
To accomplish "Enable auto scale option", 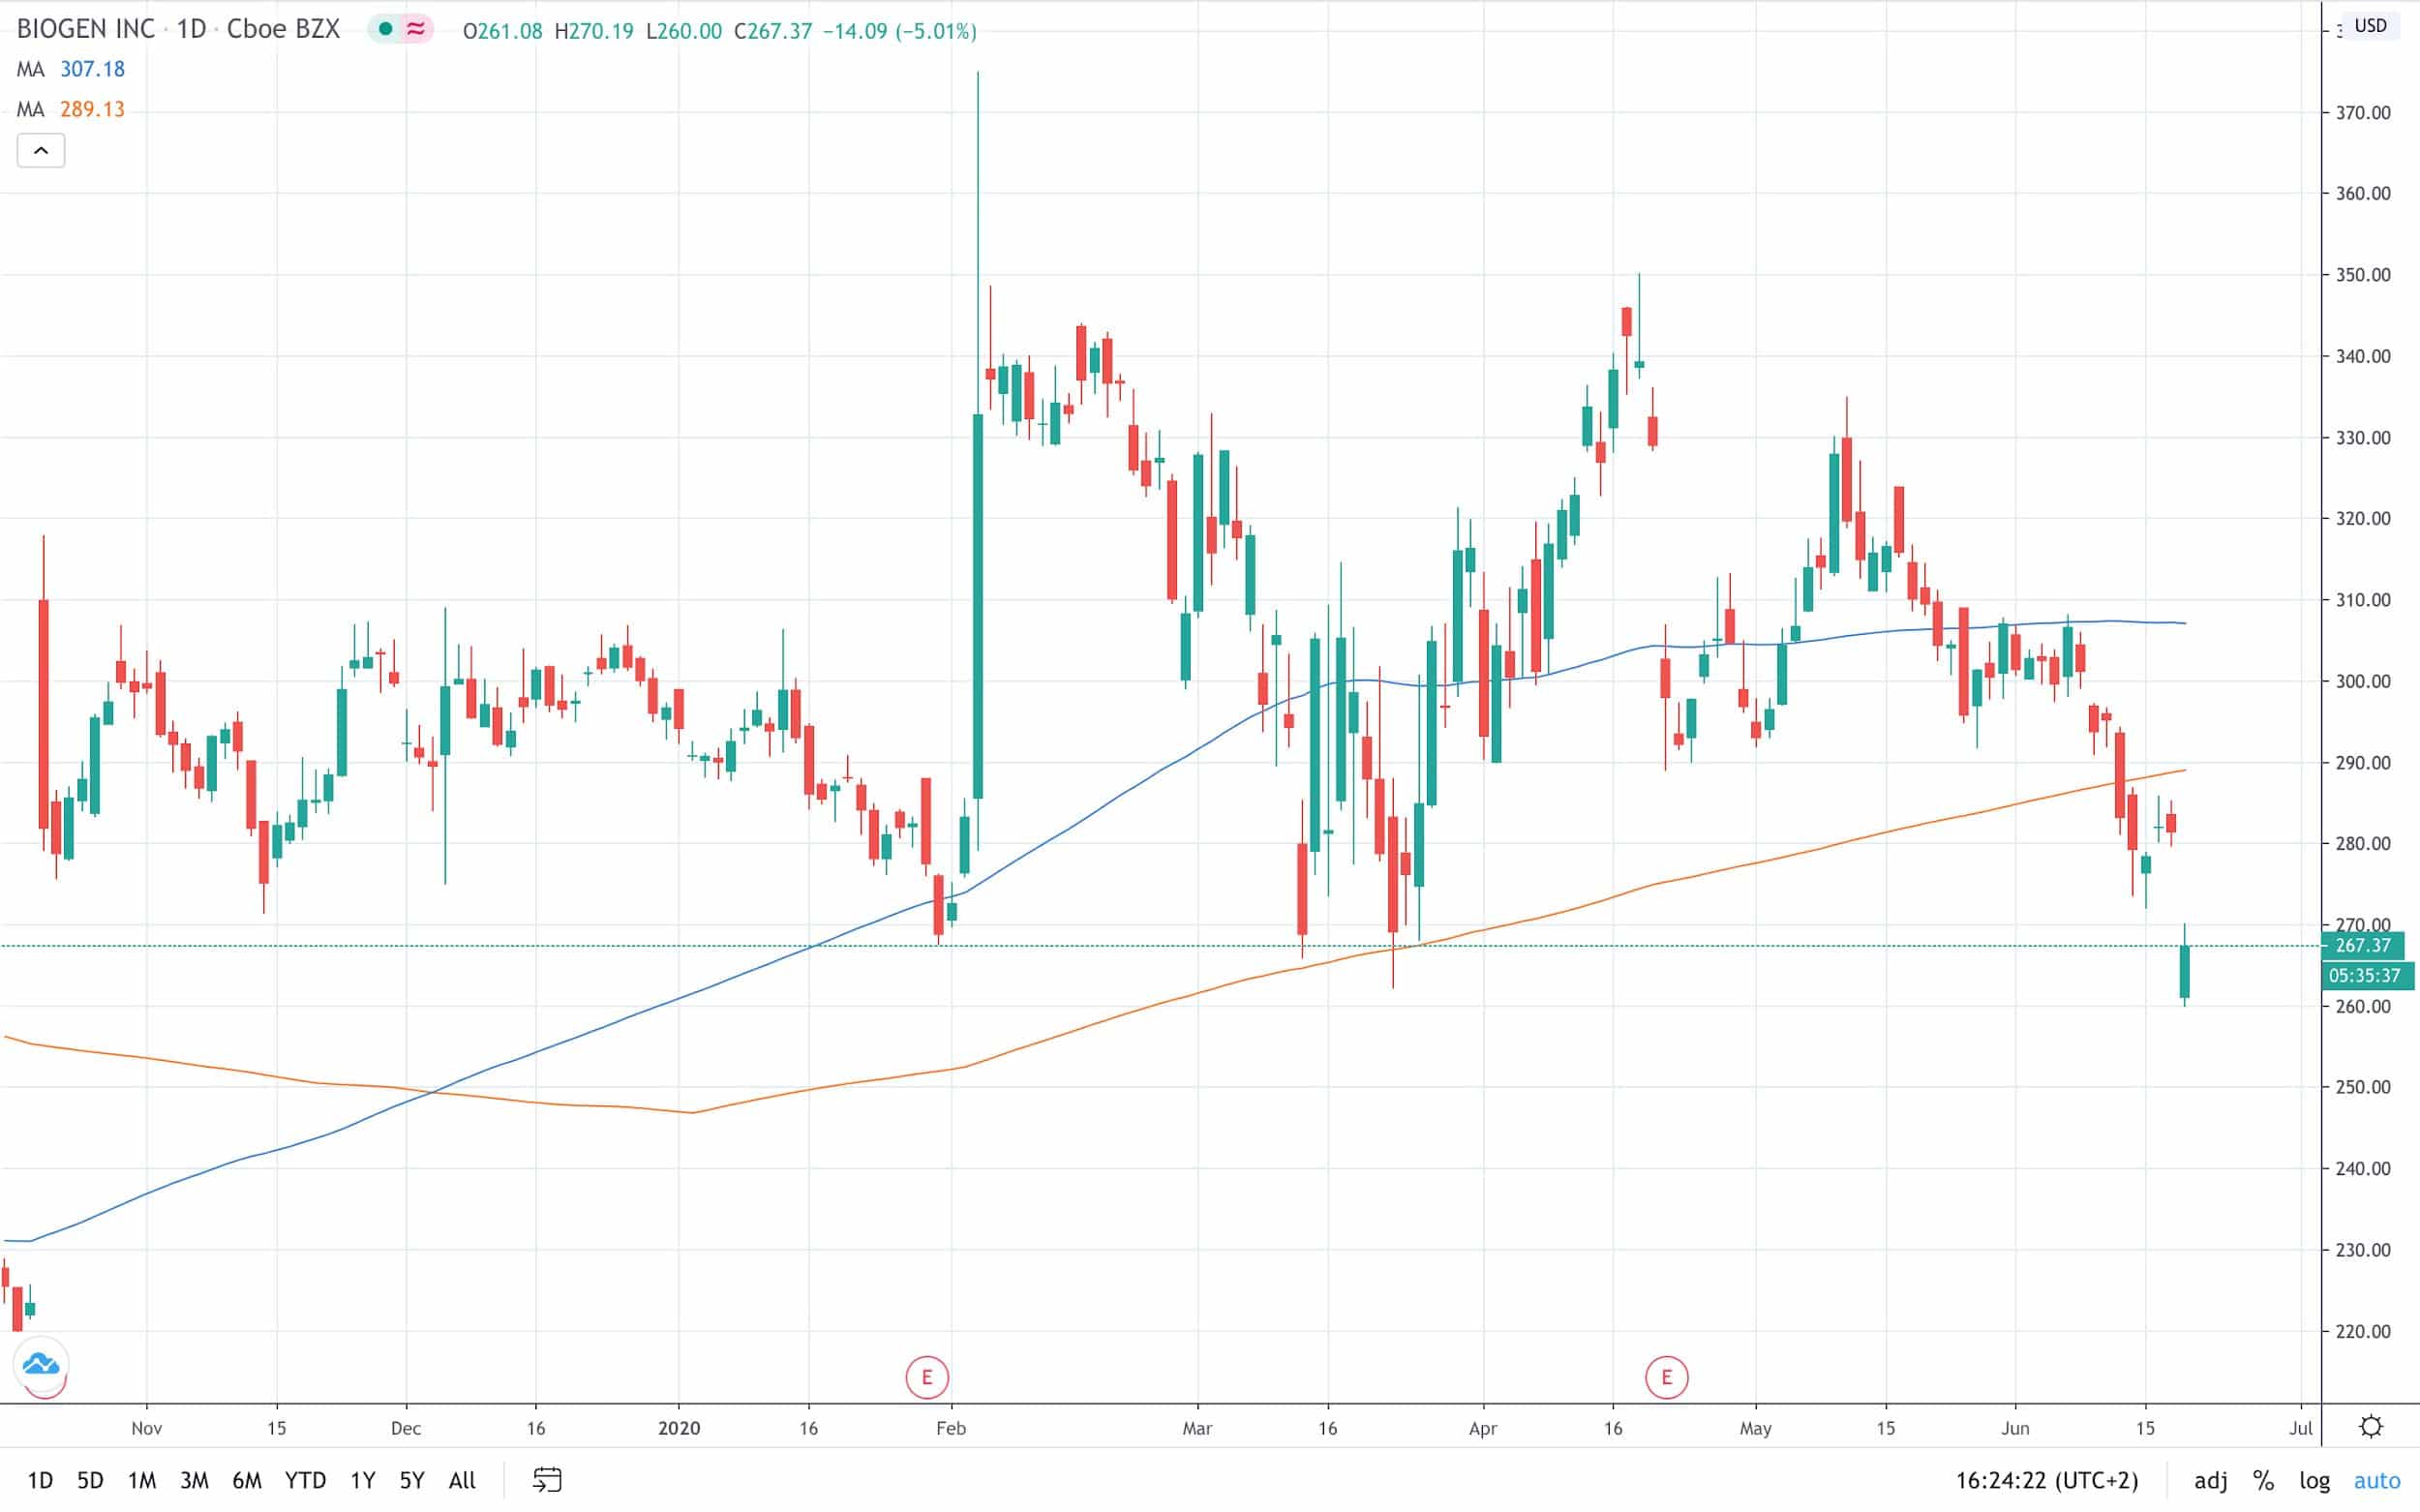I will [x=2377, y=1480].
